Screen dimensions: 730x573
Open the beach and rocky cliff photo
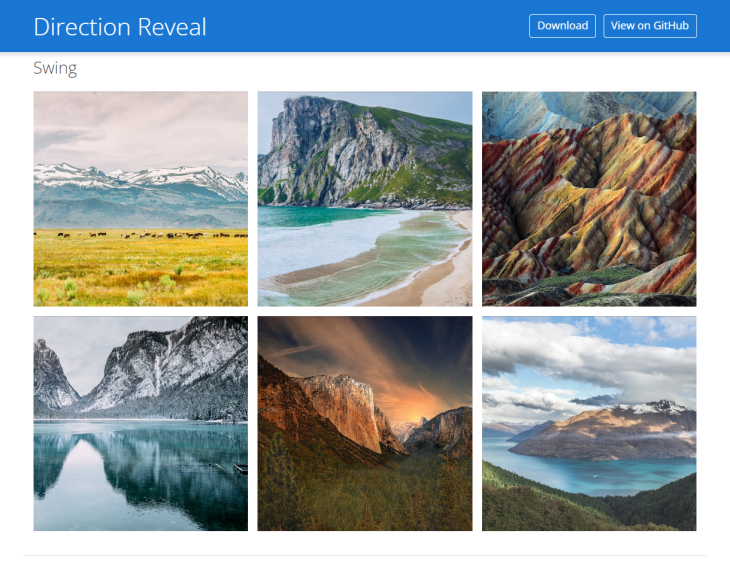(365, 199)
